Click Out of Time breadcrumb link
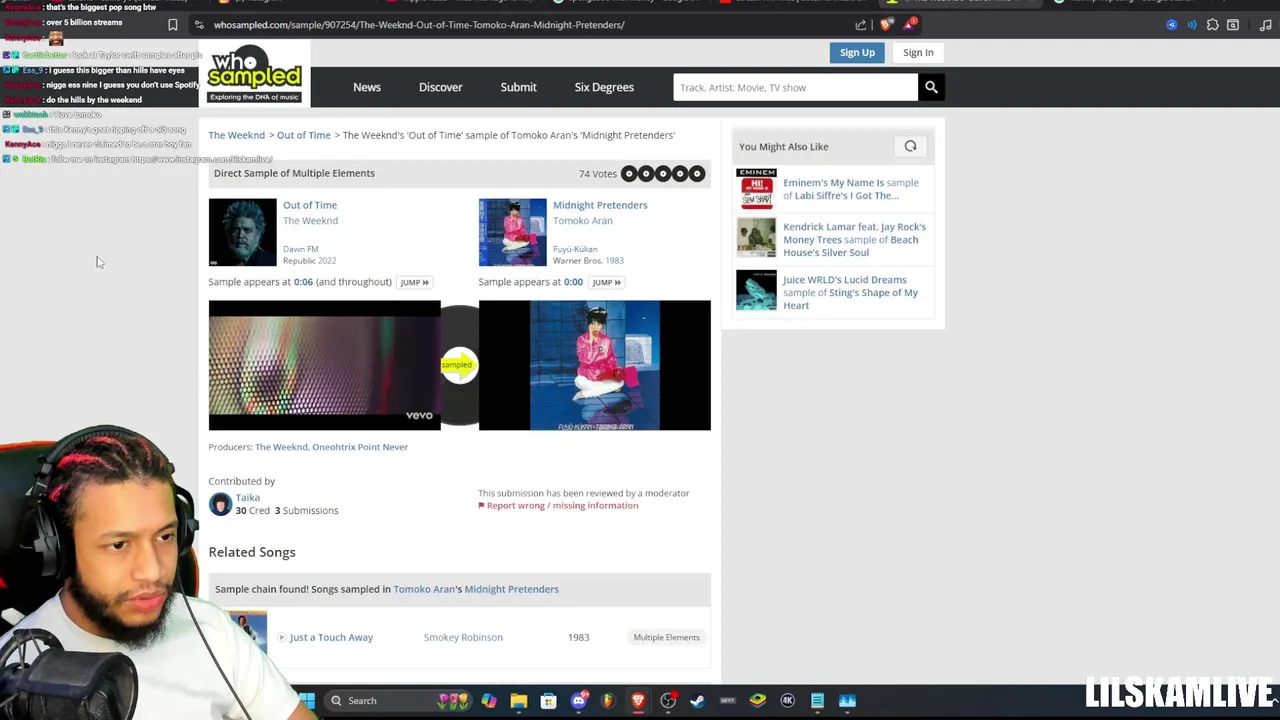This screenshot has height=720, width=1280. pos(304,135)
